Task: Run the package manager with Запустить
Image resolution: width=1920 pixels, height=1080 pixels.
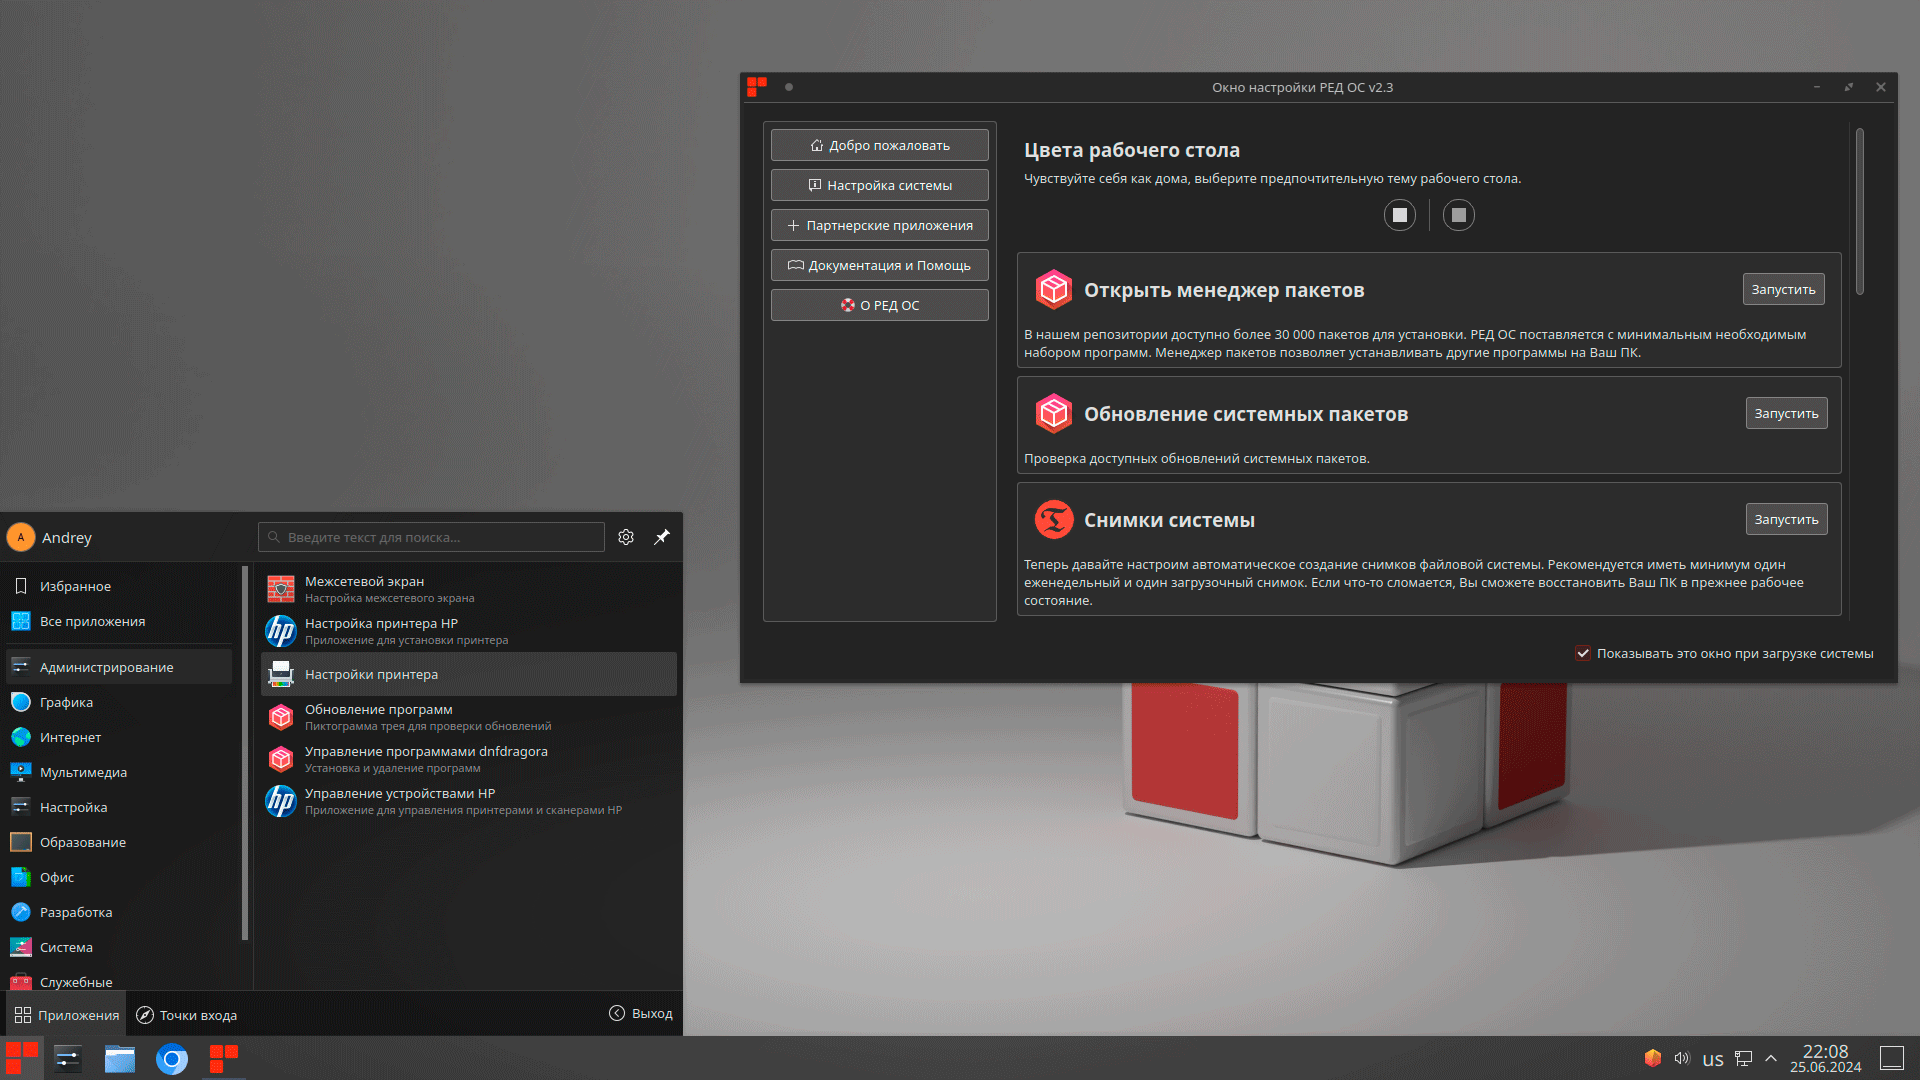Action: pyautogui.click(x=1782, y=290)
